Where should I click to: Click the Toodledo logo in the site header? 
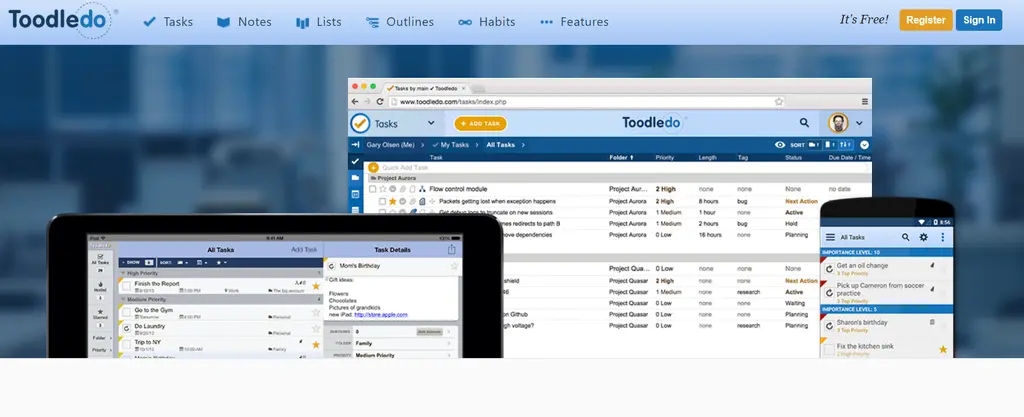click(x=63, y=20)
